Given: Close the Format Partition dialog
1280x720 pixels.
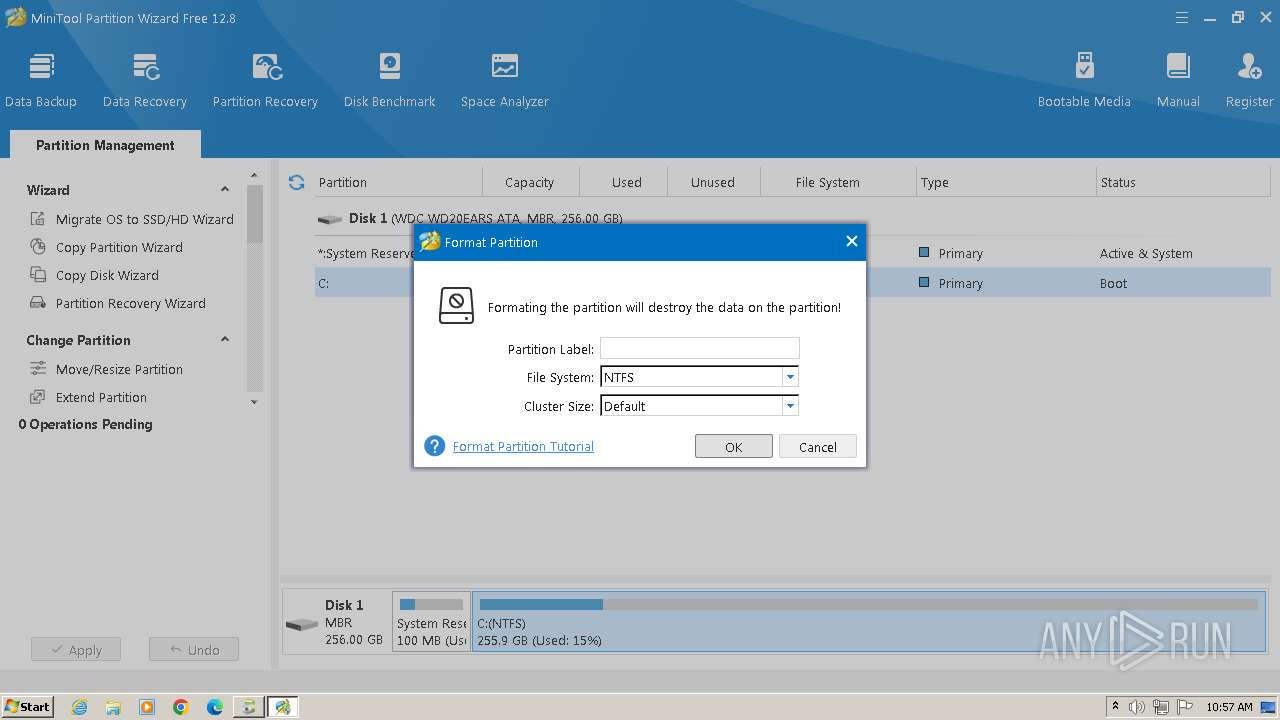Looking at the screenshot, I should [x=851, y=241].
